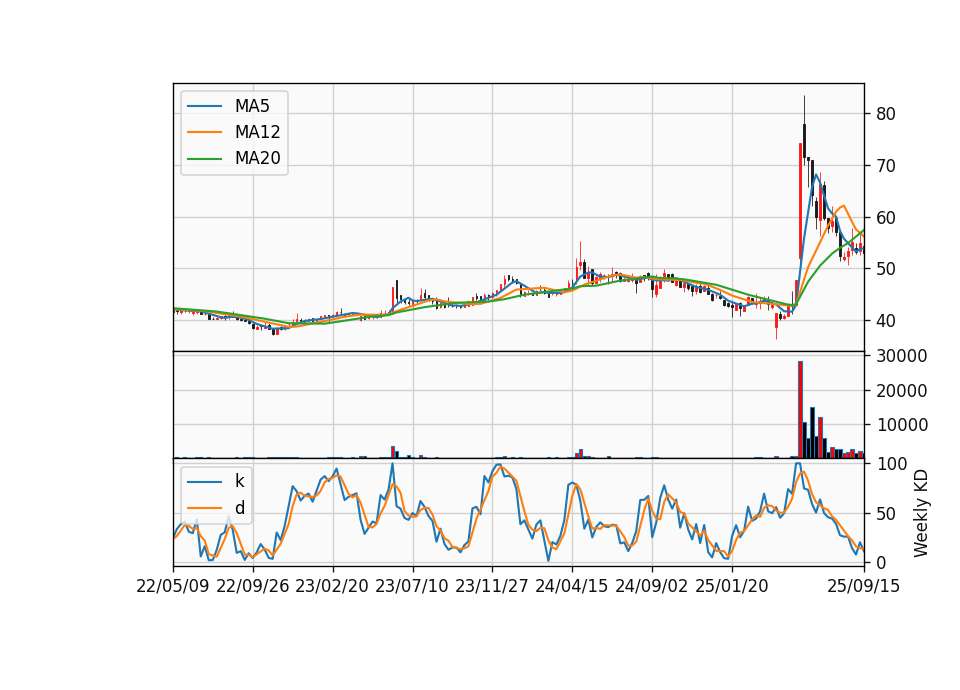The height and width of the screenshot is (690, 960).
Task: Click the 23/02/20 date tick label
Action: [332, 586]
